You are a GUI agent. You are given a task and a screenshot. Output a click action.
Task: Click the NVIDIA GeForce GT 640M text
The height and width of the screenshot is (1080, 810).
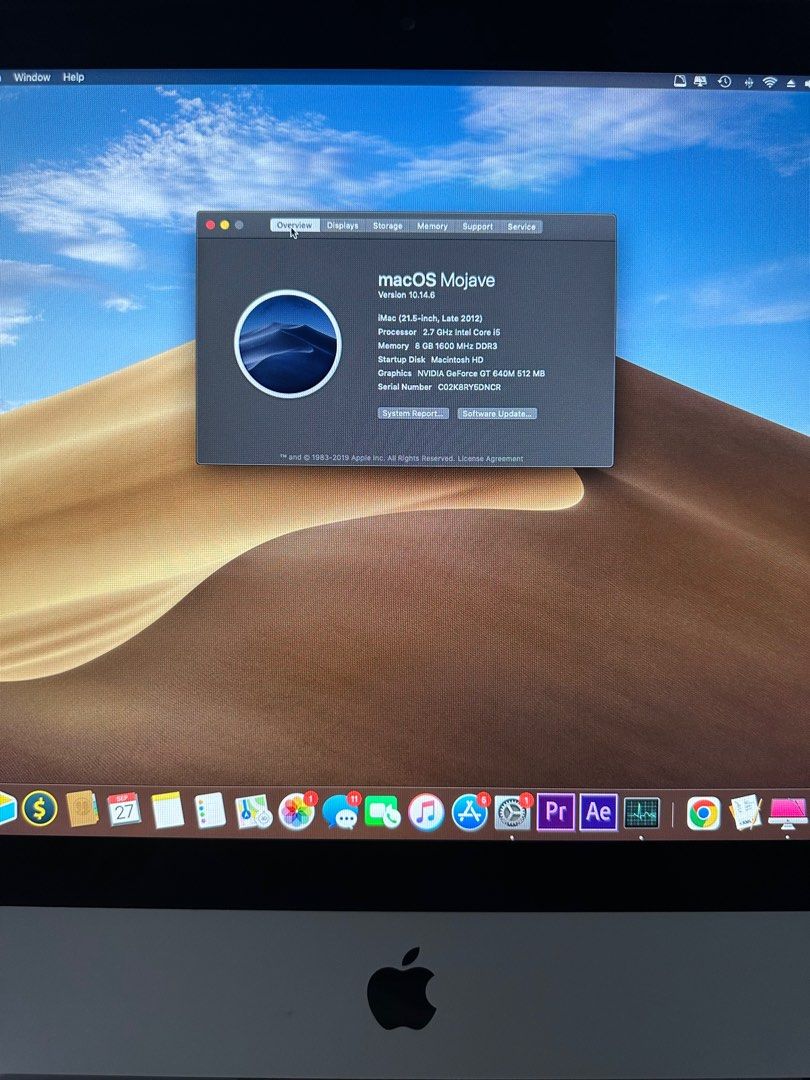[x=481, y=373]
